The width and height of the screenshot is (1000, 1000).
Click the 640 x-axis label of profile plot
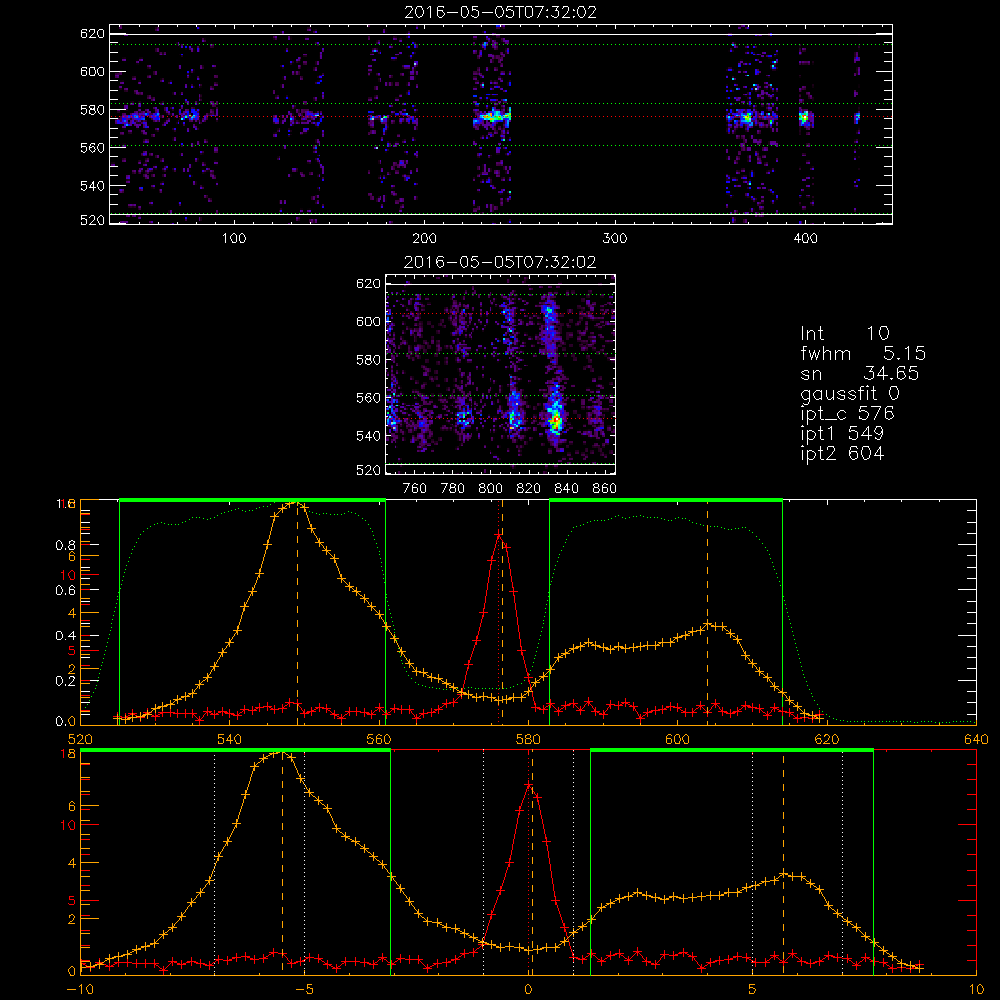[976, 740]
